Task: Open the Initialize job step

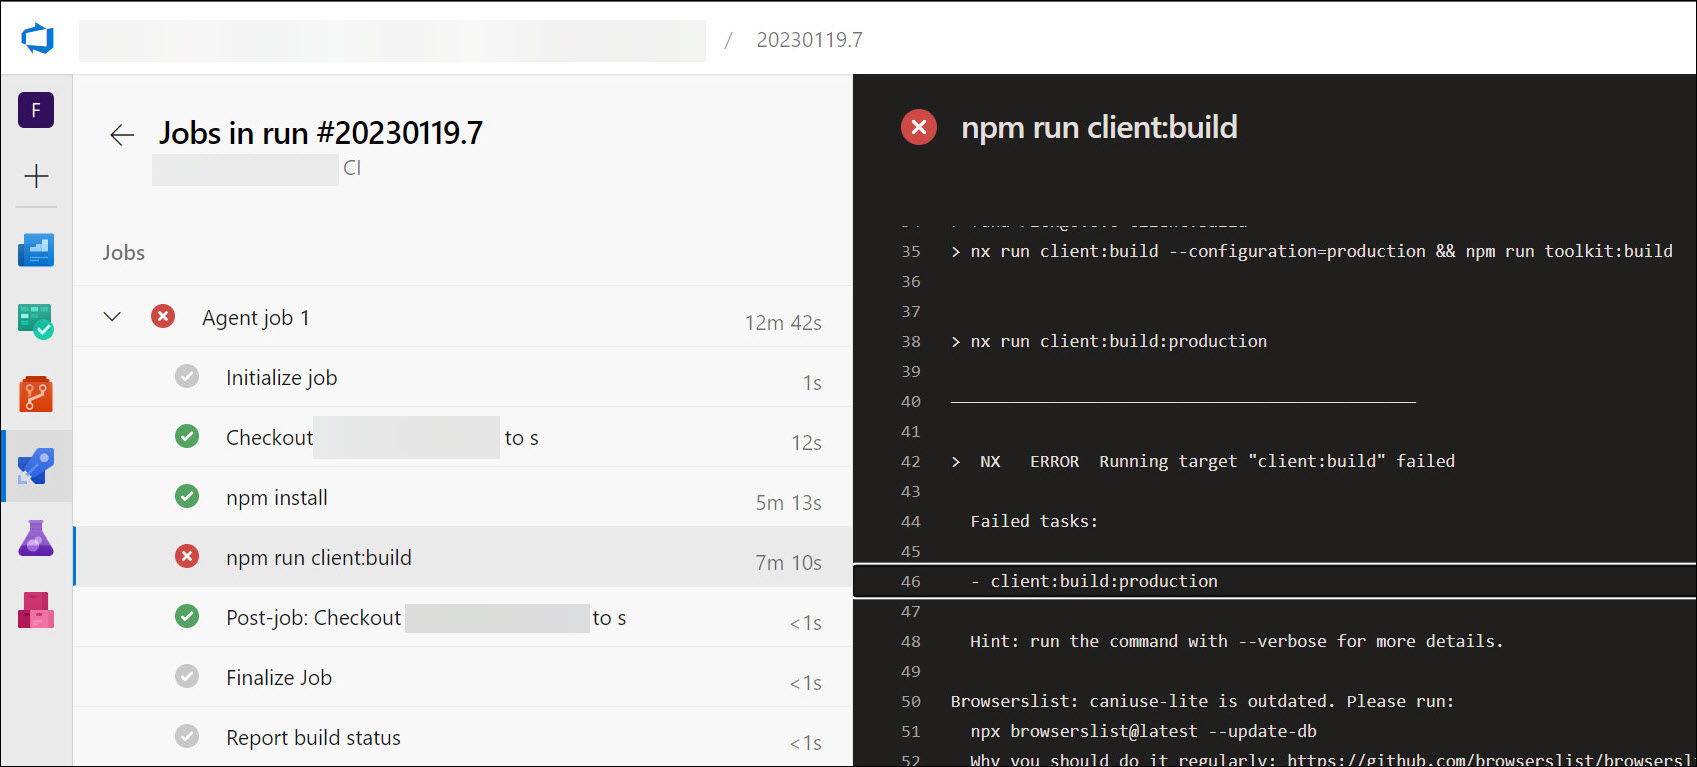Action: tap(463, 377)
